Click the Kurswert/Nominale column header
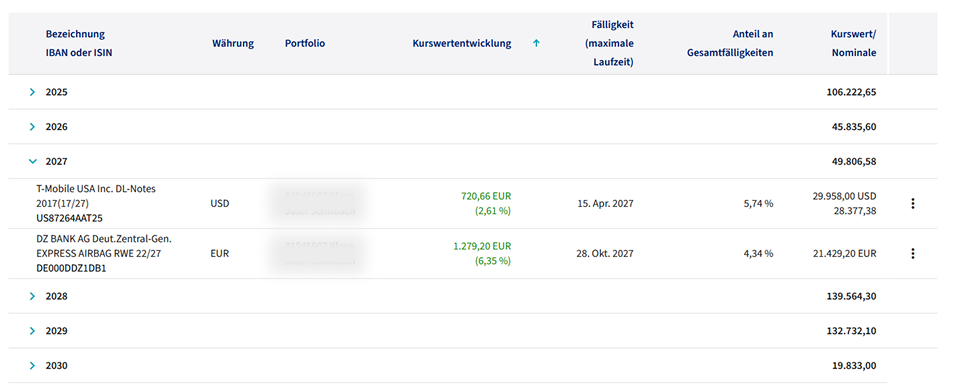960x390 pixels. pyautogui.click(x=853, y=43)
